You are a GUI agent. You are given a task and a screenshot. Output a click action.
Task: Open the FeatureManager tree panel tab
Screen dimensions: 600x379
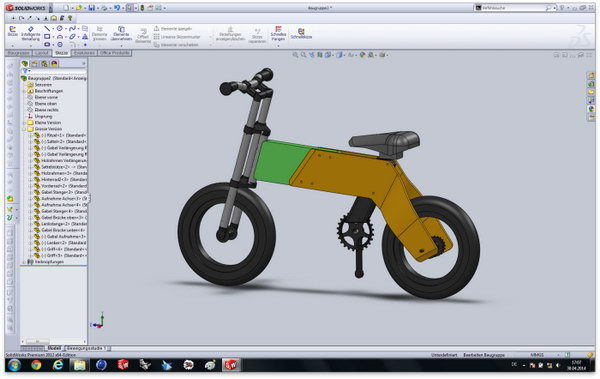25,64
